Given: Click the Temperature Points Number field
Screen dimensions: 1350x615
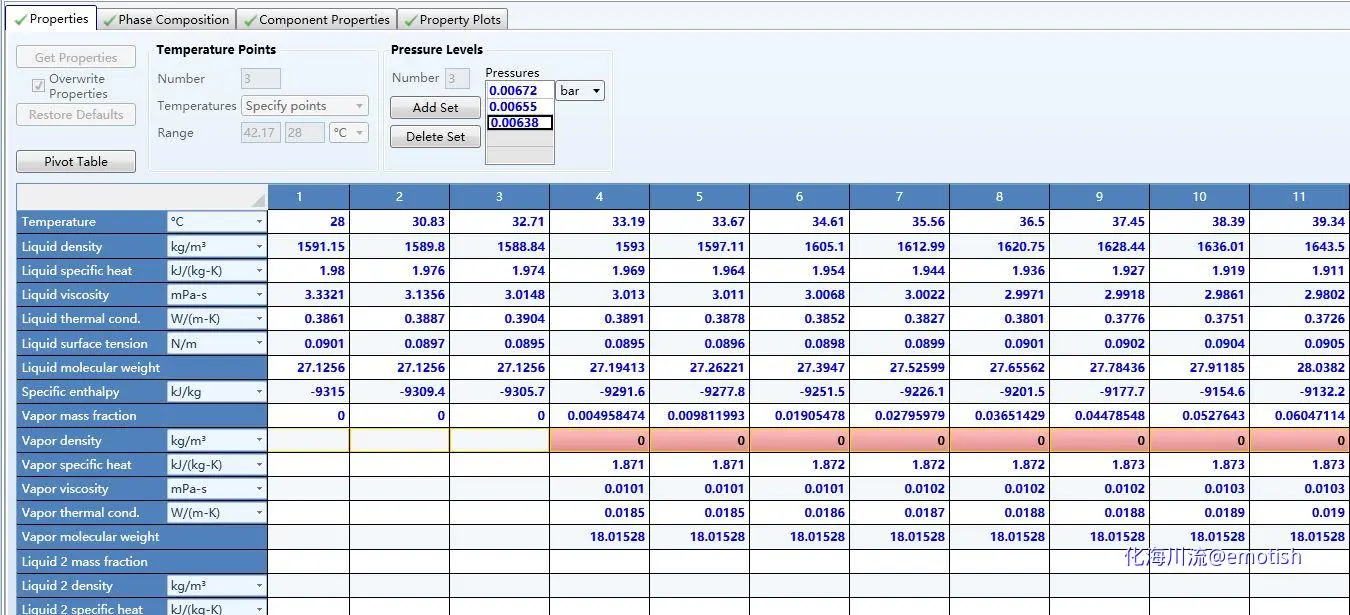Looking at the screenshot, I should (x=261, y=78).
